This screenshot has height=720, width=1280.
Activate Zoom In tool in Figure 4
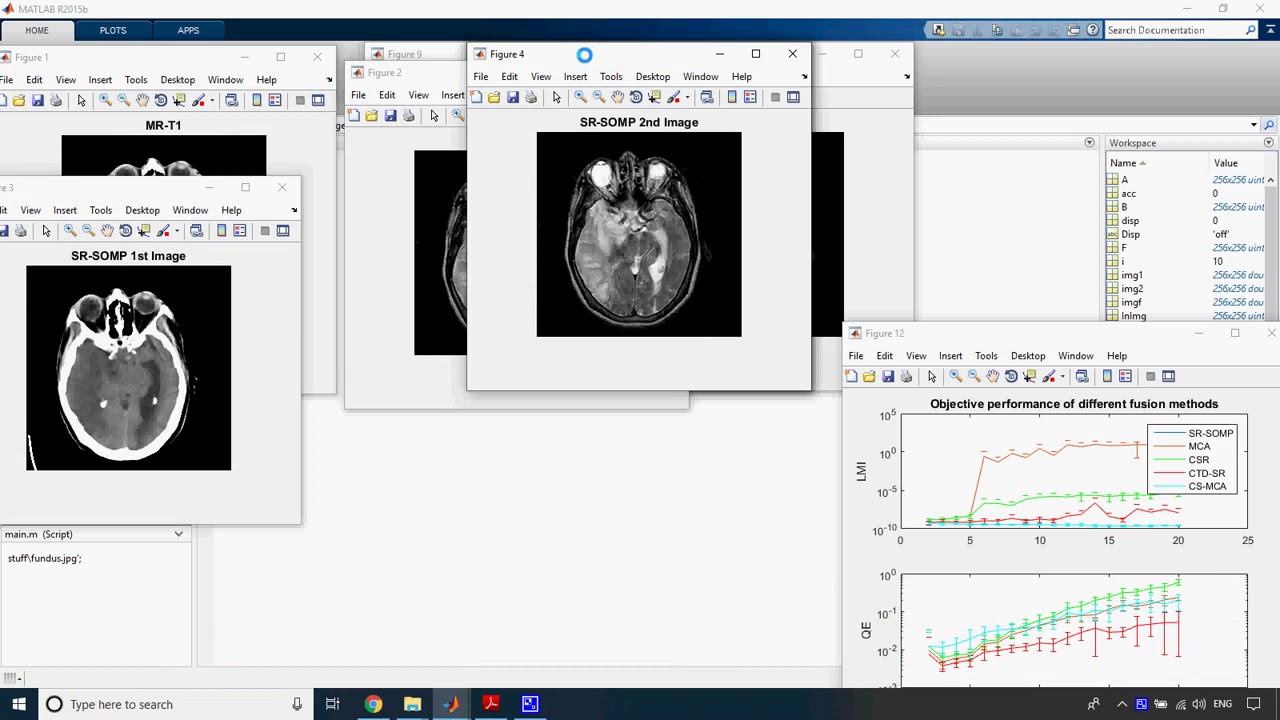580,97
